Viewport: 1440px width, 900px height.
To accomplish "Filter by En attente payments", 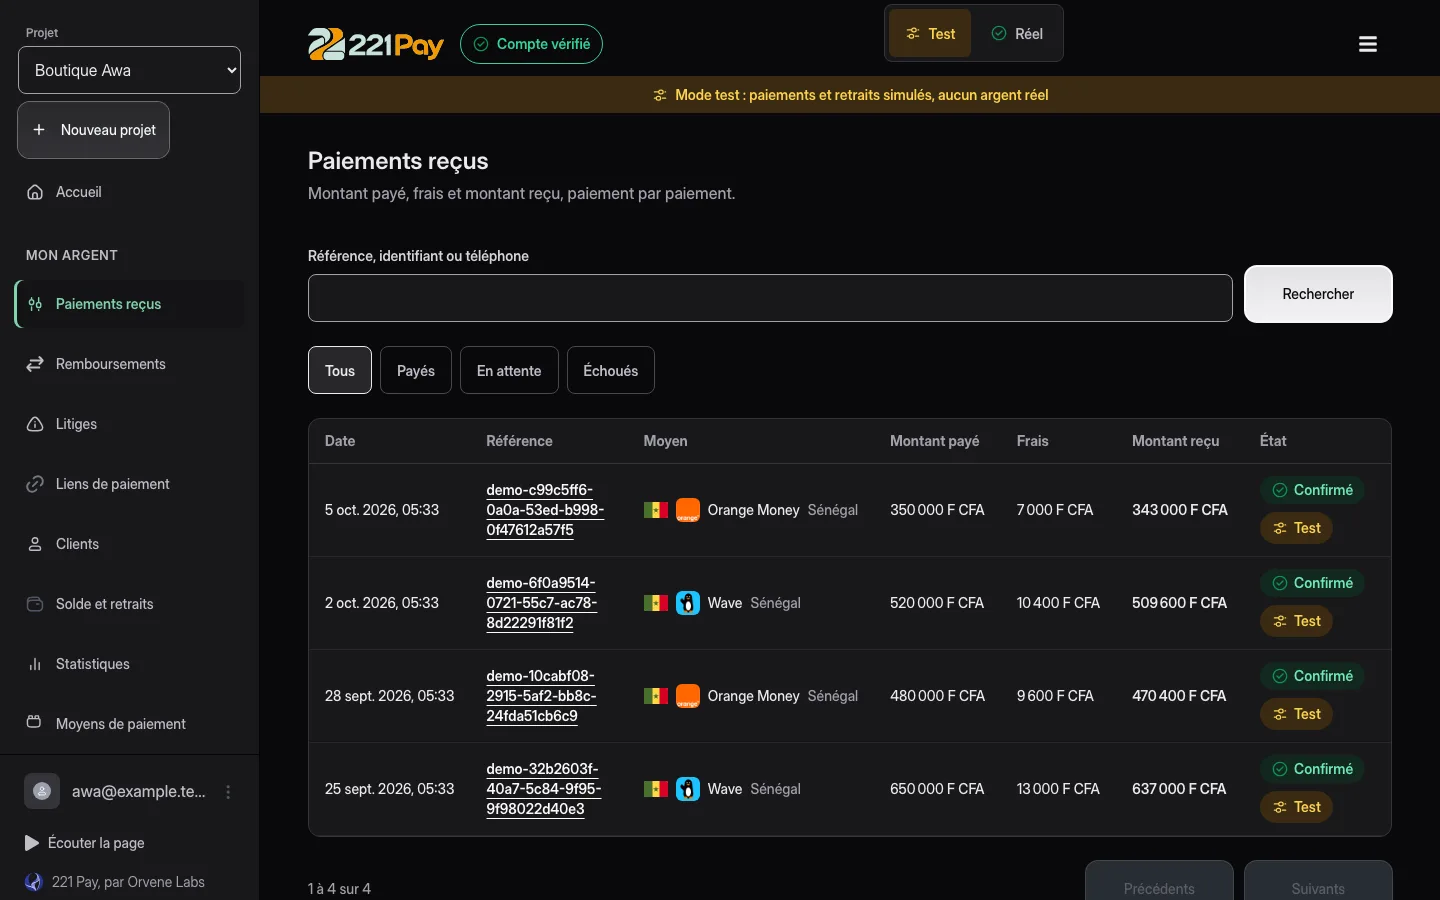I will [509, 370].
